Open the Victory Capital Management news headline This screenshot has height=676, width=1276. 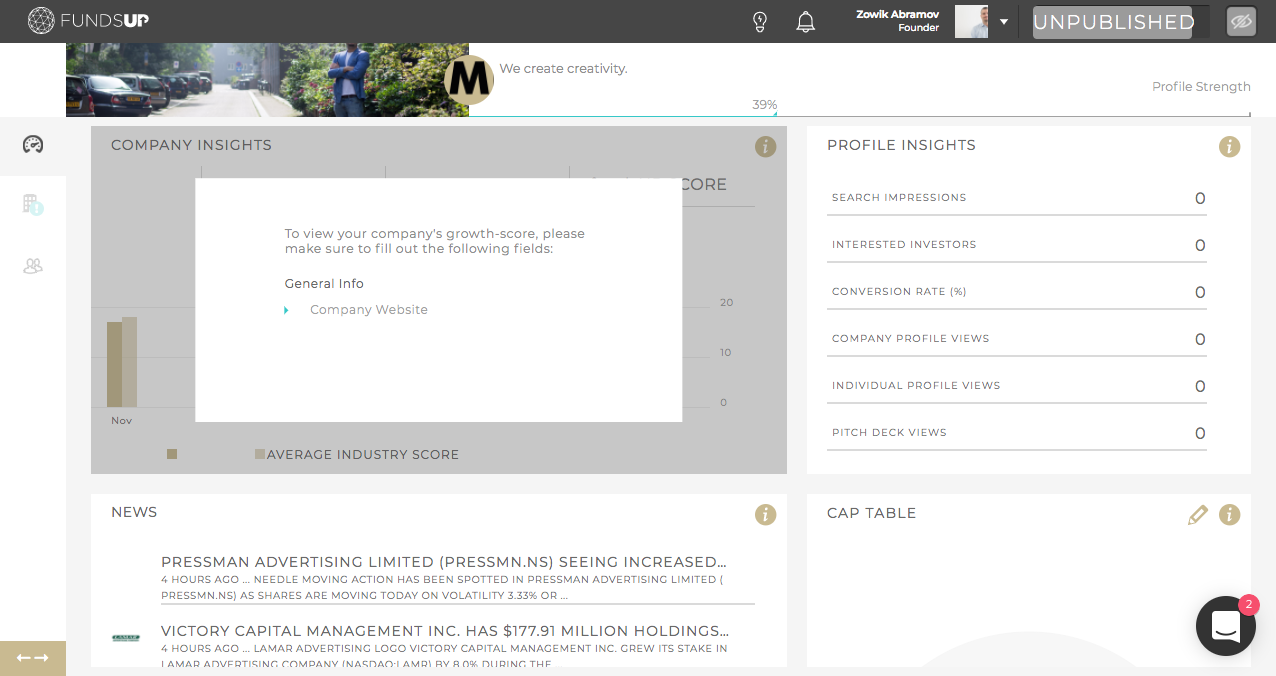pyautogui.click(x=445, y=631)
